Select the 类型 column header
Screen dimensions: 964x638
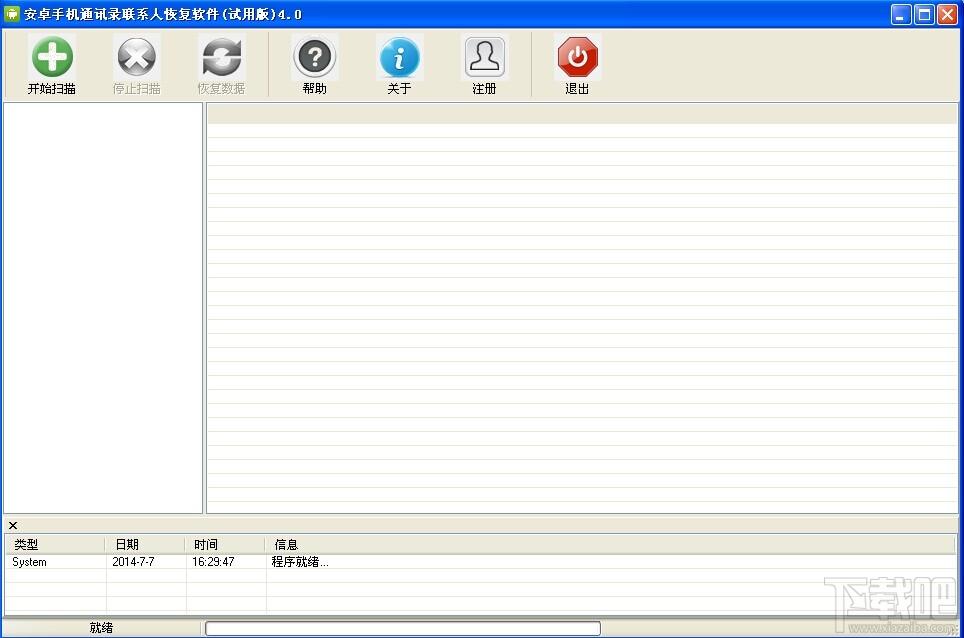click(x=55, y=545)
